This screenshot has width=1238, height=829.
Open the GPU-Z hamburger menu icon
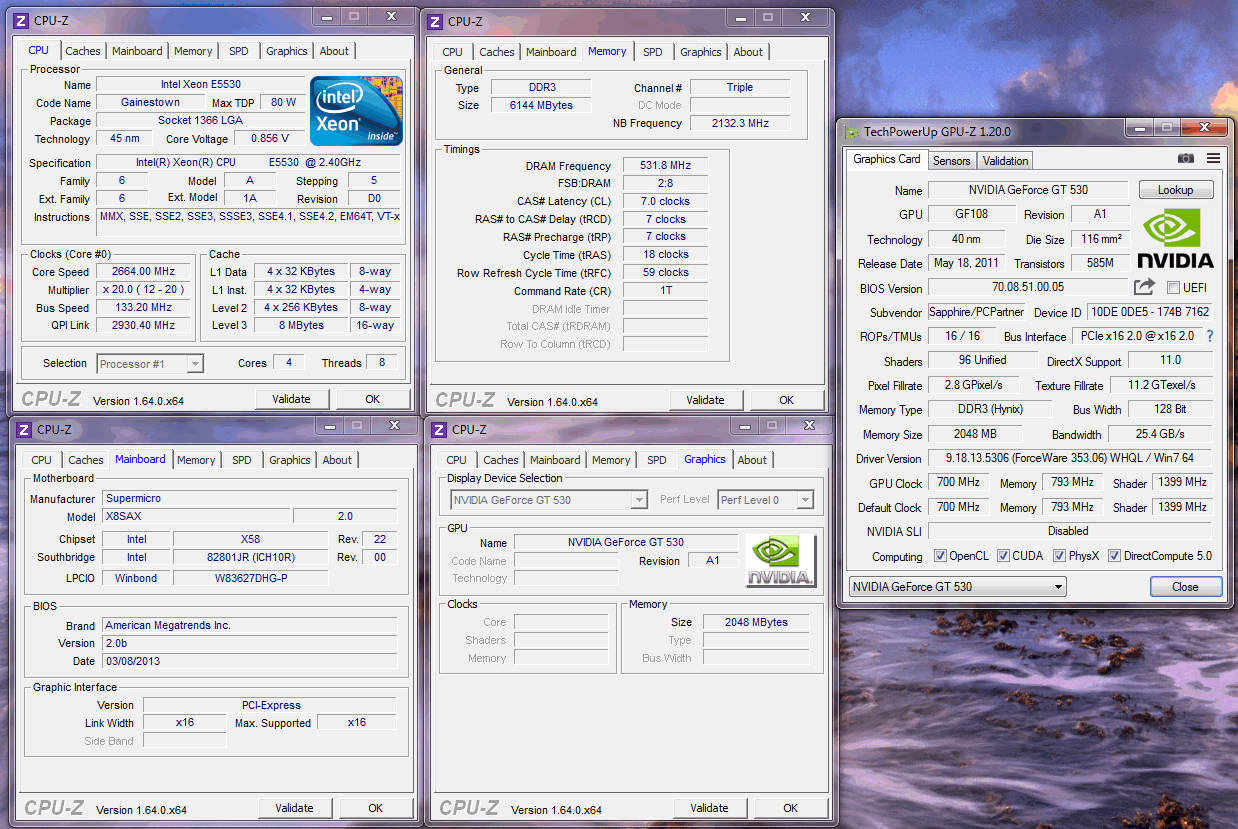[x=1213, y=159]
